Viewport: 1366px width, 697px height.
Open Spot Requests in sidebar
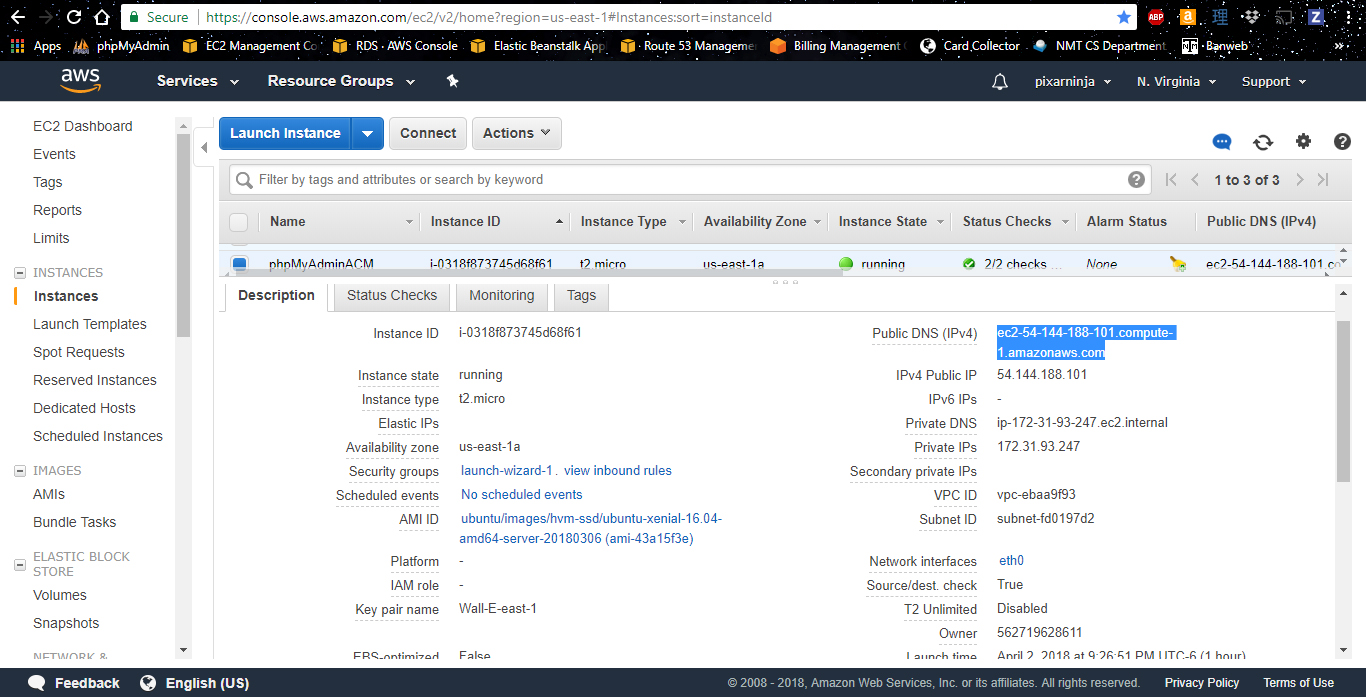[79, 352]
